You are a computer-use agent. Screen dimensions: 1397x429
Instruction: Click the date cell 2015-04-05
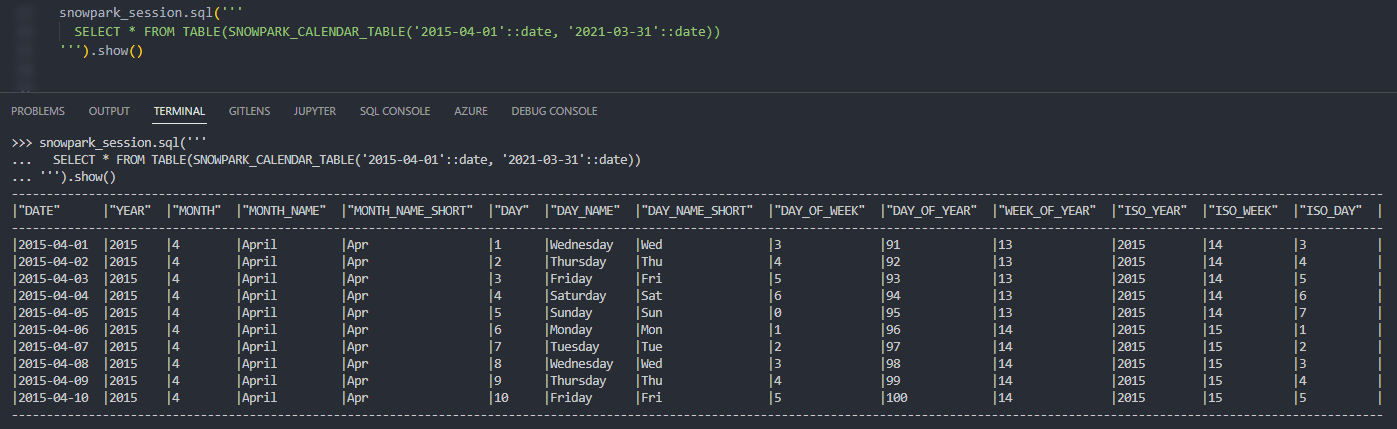tap(53, 312)
